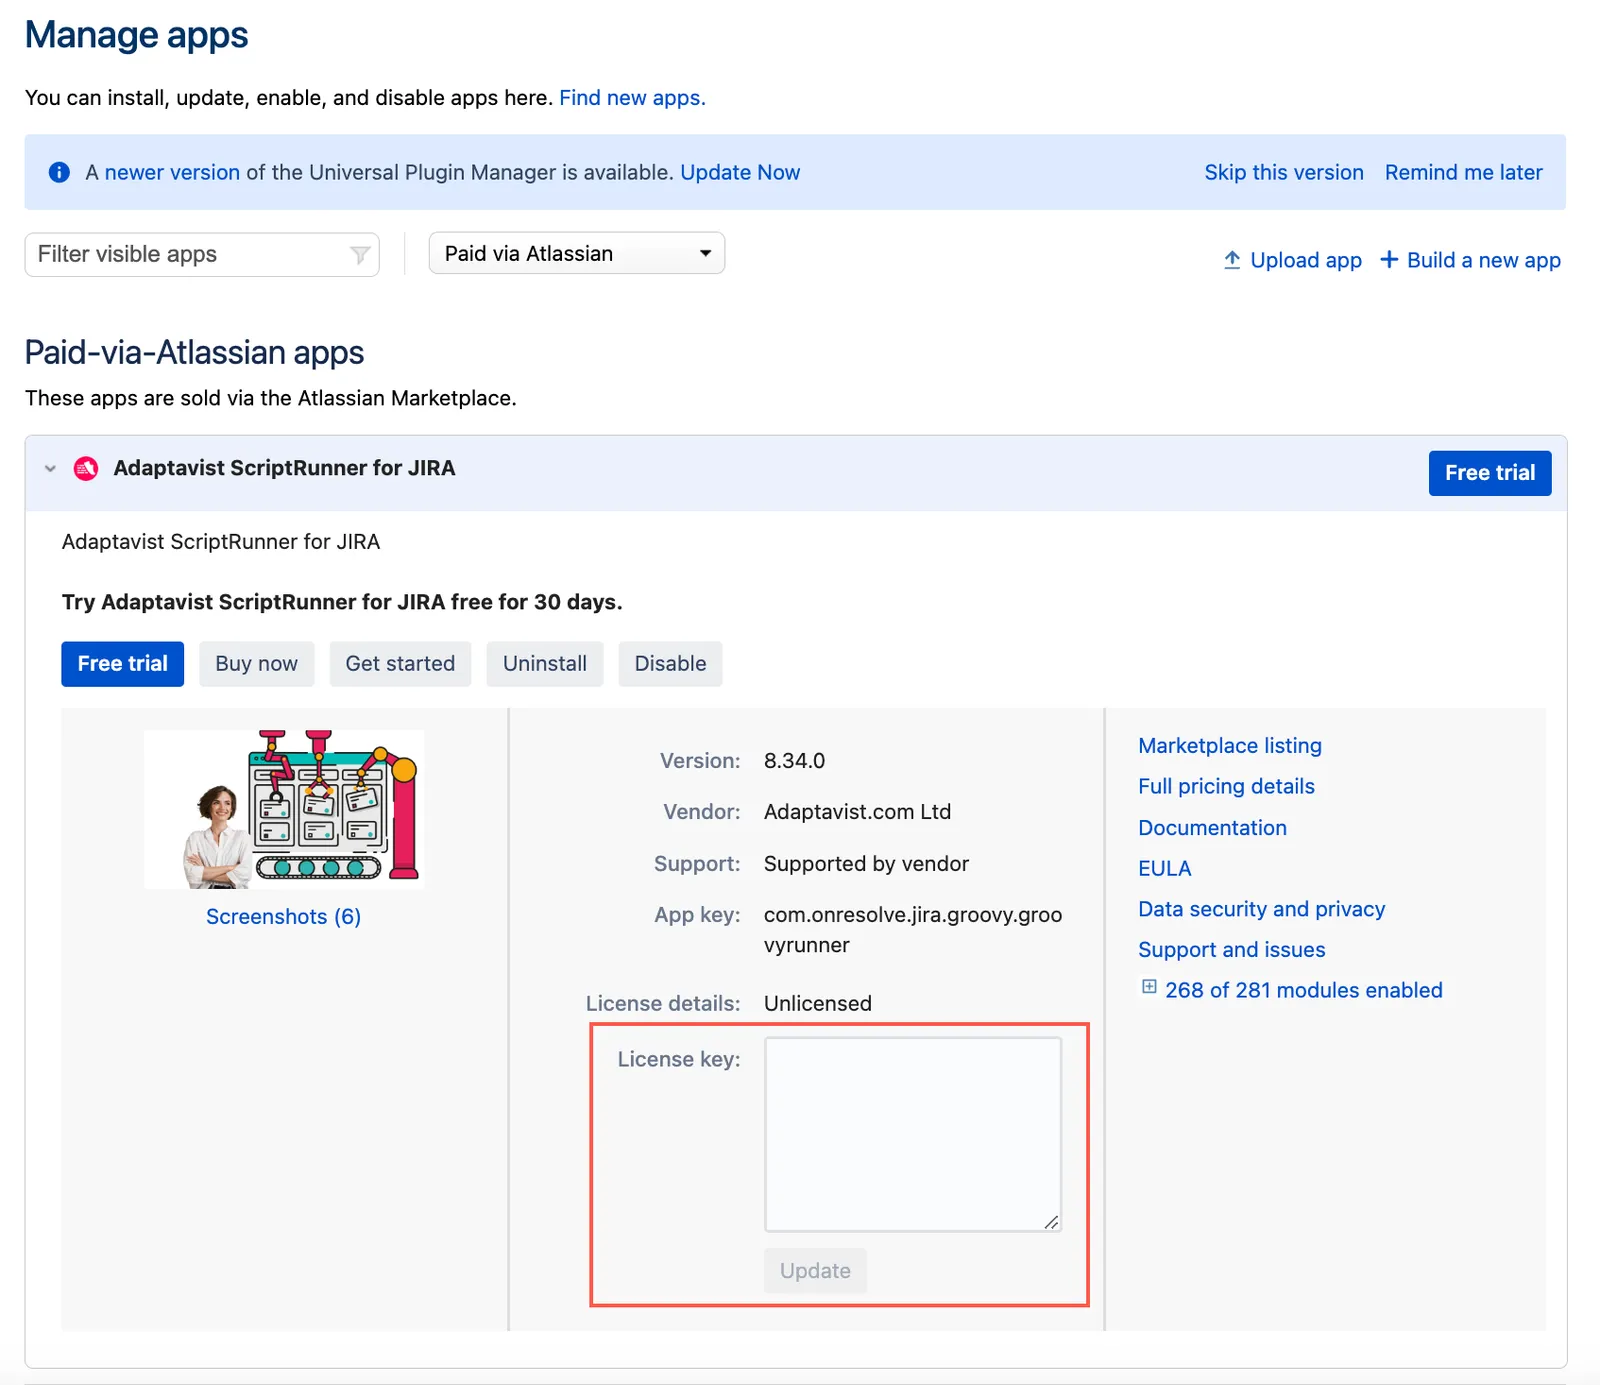
Task: Open the EULA link
Action: [1165, 869]
